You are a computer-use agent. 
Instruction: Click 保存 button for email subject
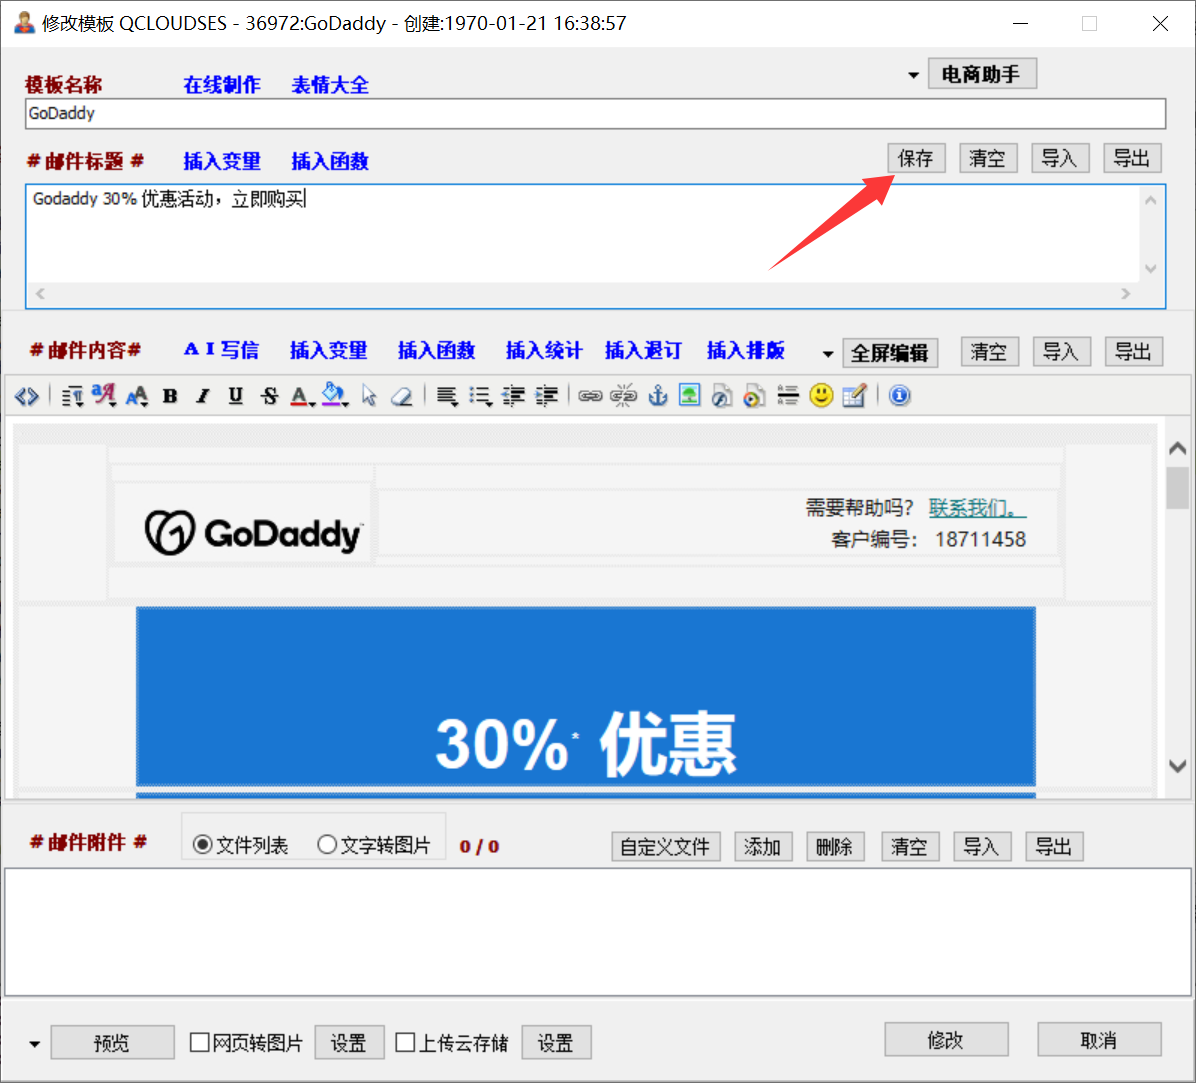click(915, 158)
